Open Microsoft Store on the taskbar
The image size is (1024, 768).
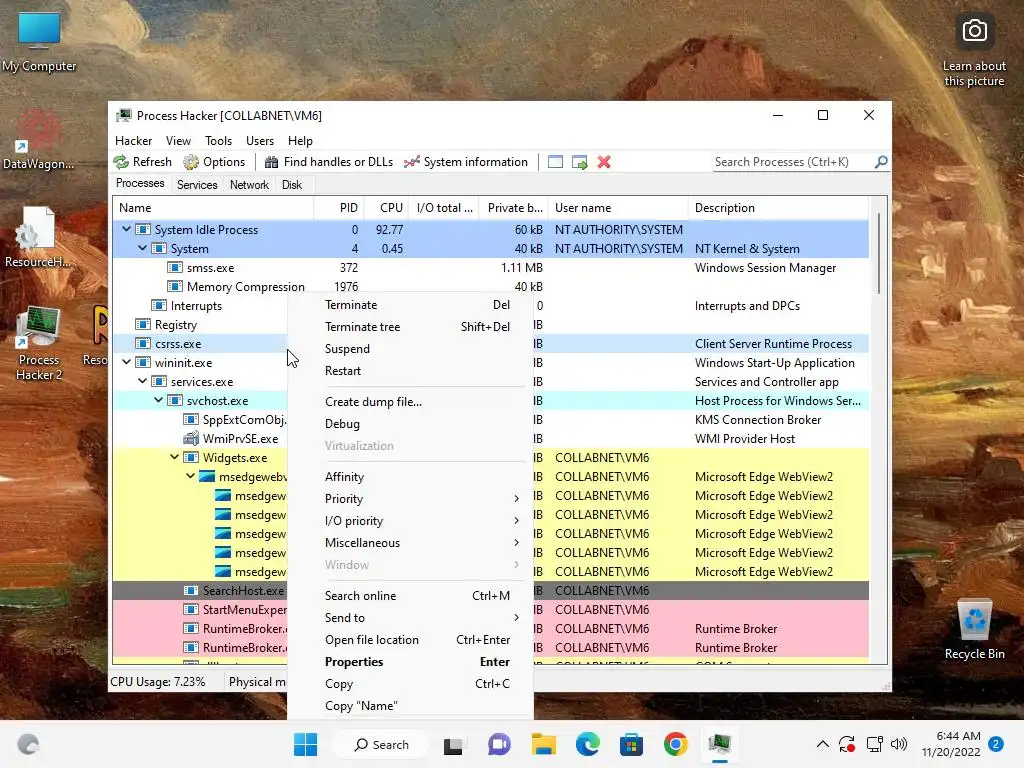click(632, 744)
